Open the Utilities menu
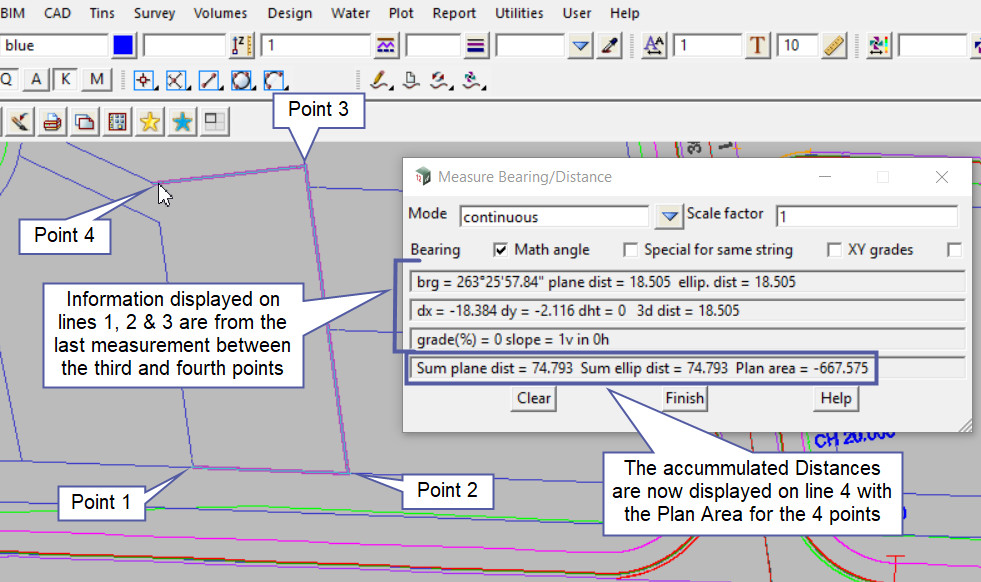The width and height of the screenshot is (981, 582). [519, 13]
